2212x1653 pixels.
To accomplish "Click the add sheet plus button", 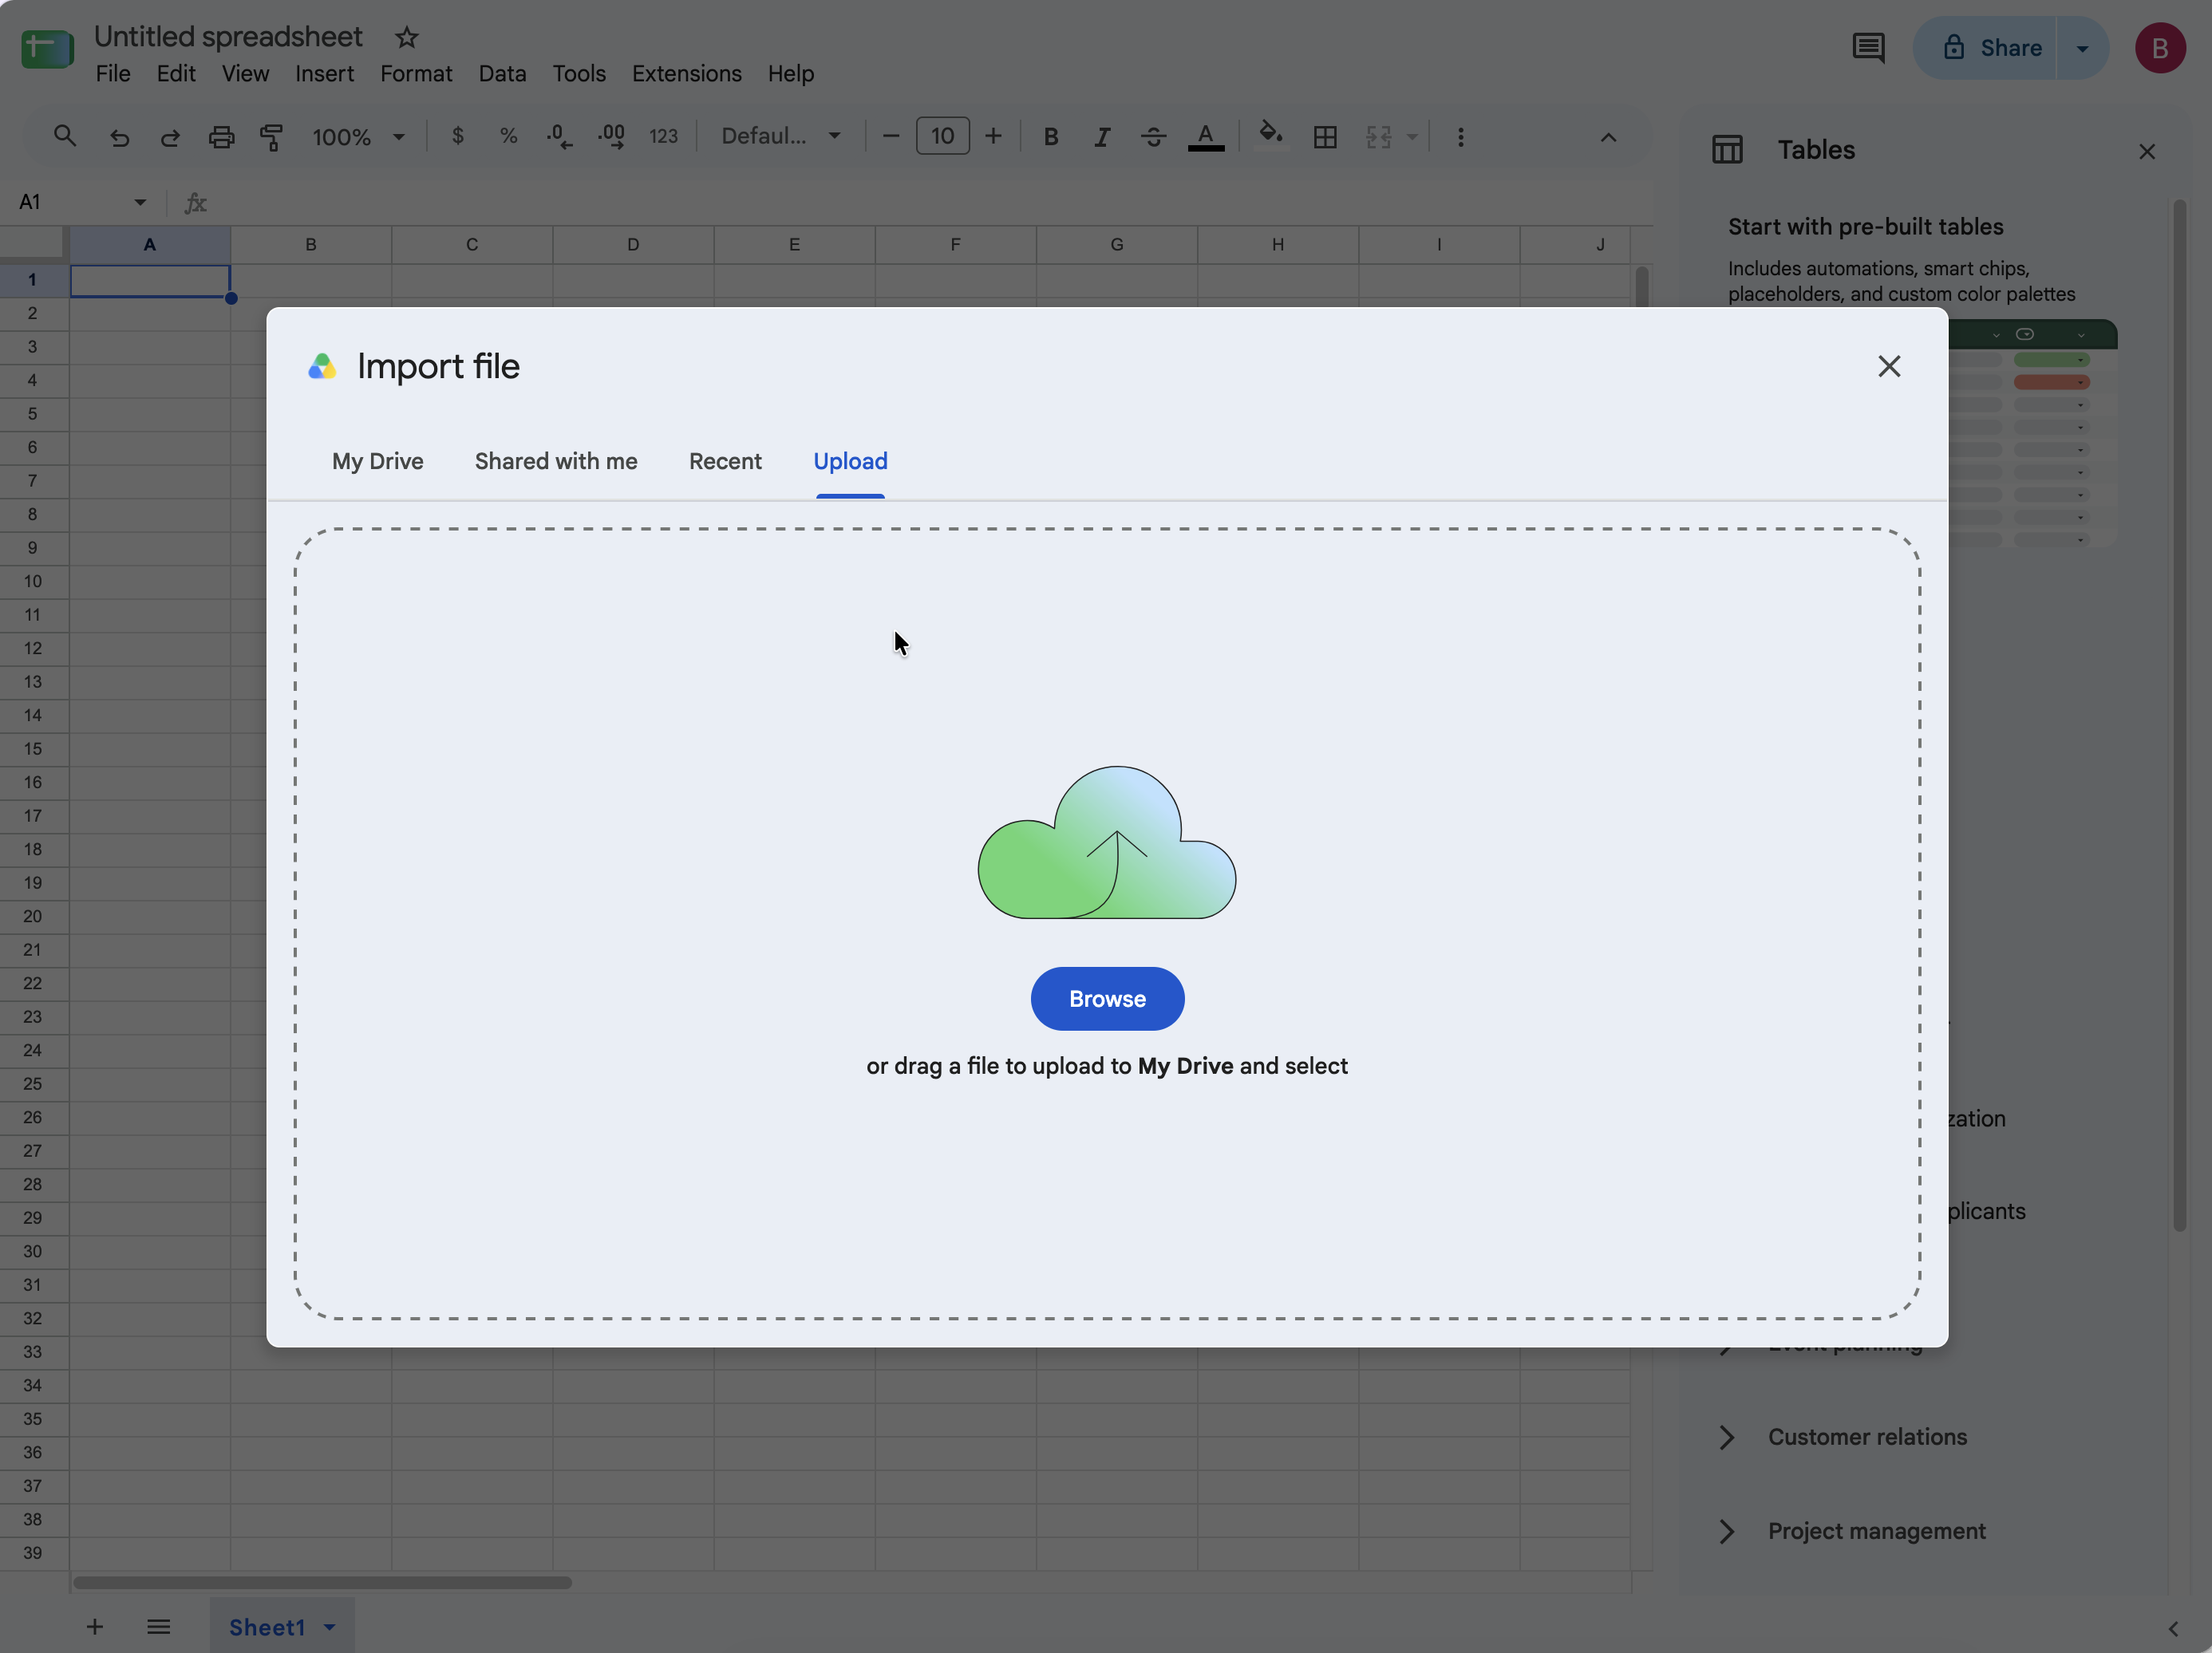I will pos(95,1627).
